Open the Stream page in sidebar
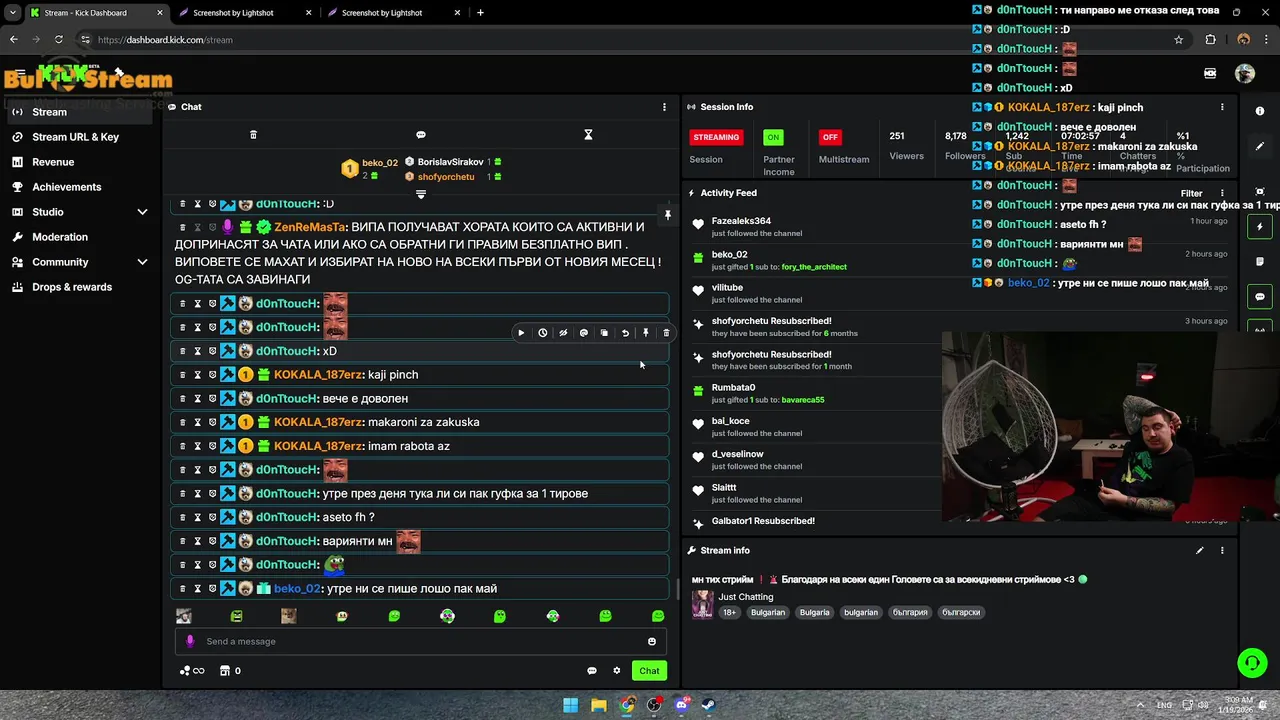The image size is (1280, 720). 82,112
